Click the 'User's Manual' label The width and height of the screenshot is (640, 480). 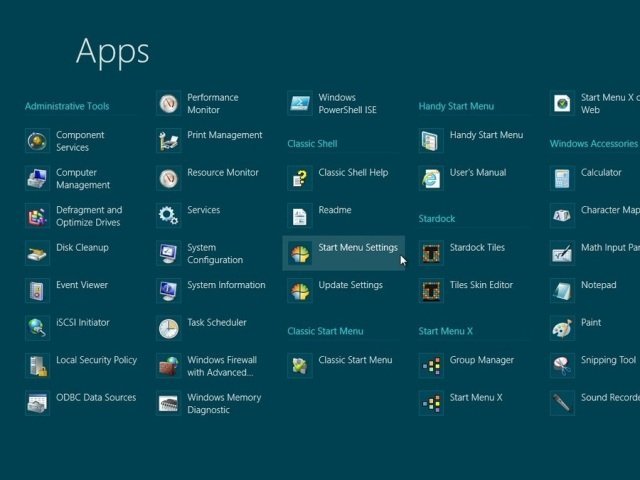pos(478,172)
